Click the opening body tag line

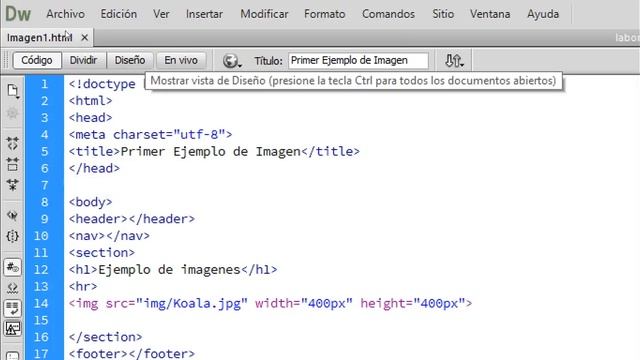90,202
